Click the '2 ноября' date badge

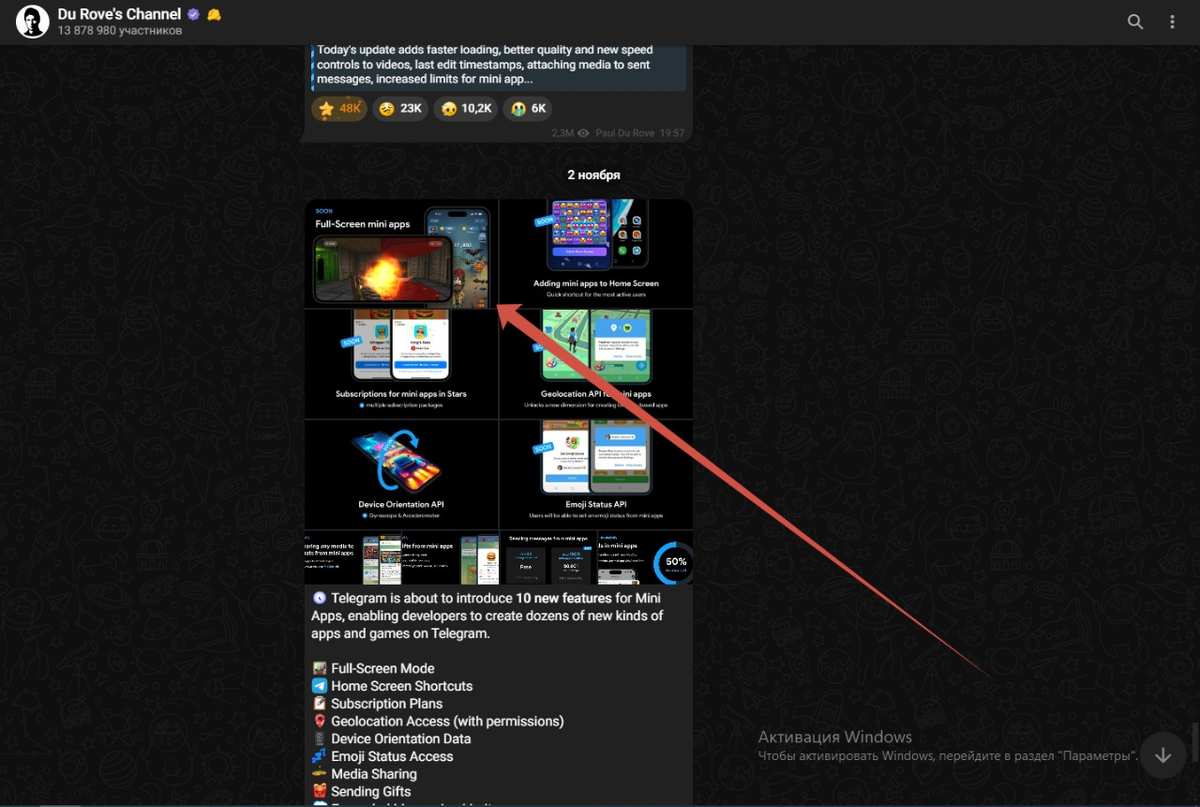[593, 175]
